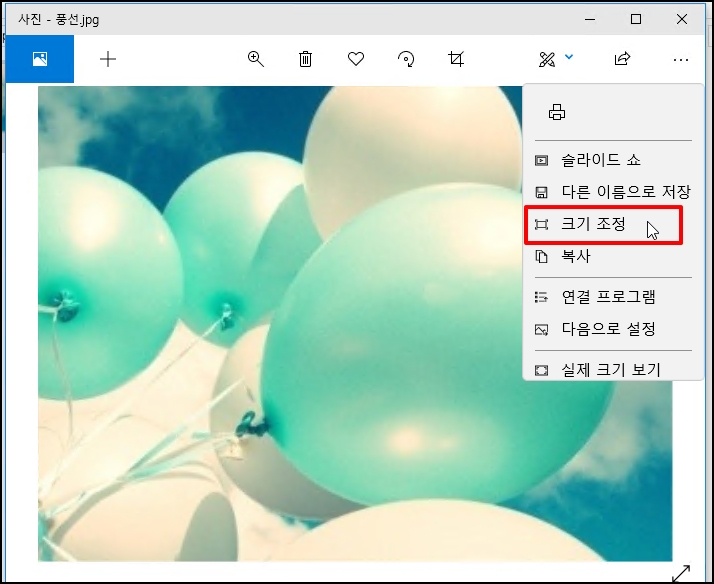Close the 사진 window

pos(682,19)
